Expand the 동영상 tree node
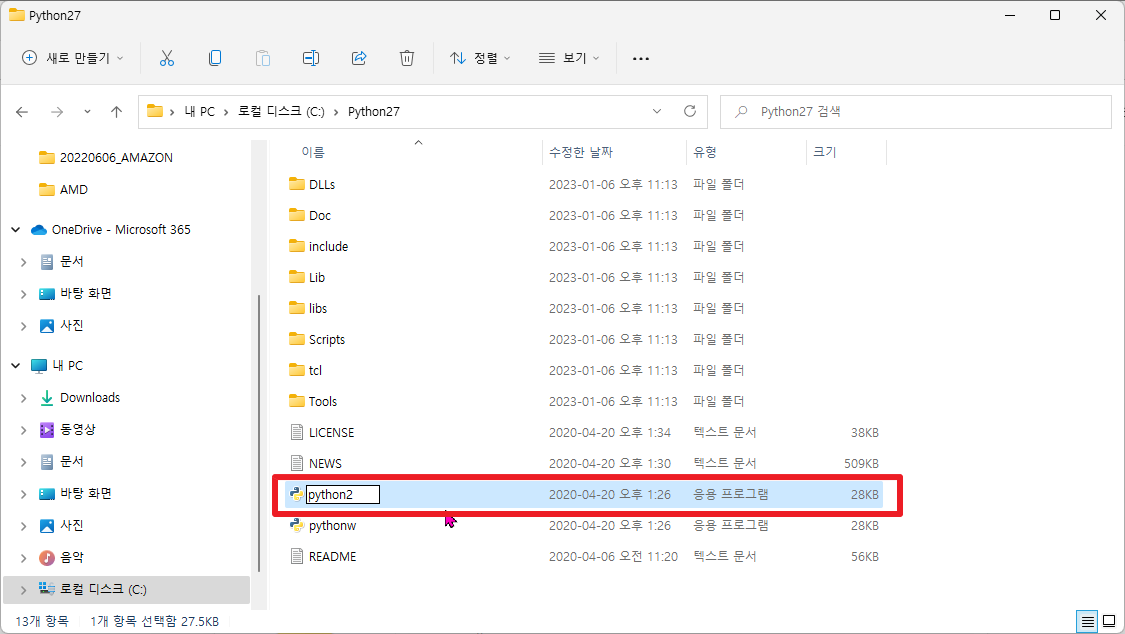 coord(24,430)
